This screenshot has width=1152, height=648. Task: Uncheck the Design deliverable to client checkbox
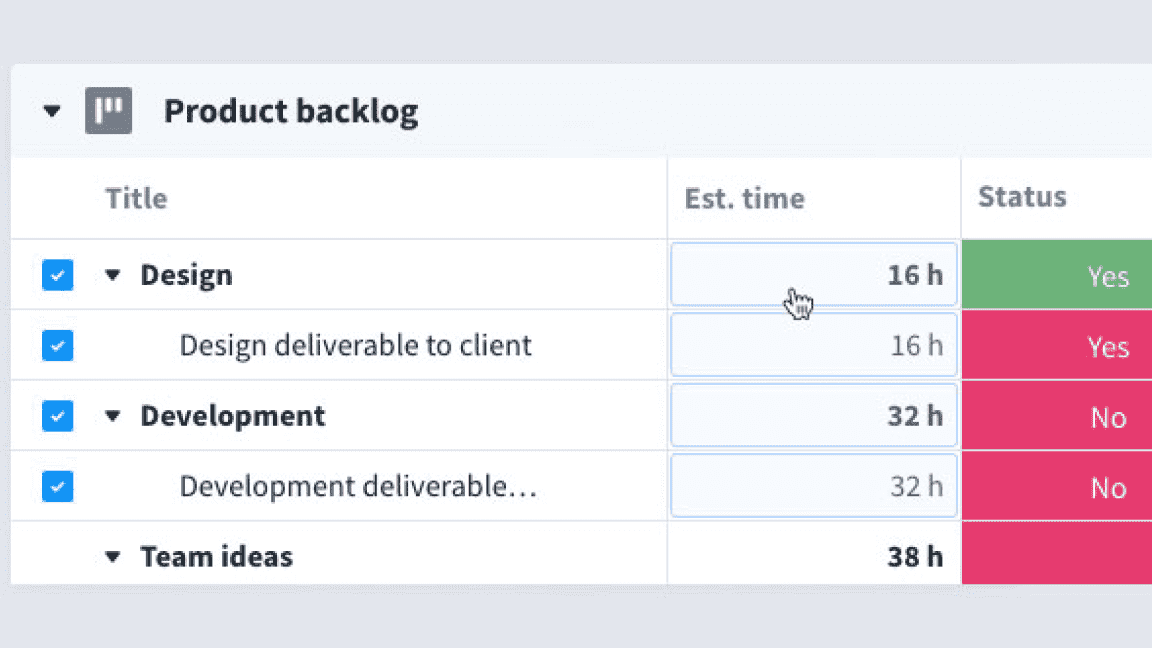[x=58, y=346]
